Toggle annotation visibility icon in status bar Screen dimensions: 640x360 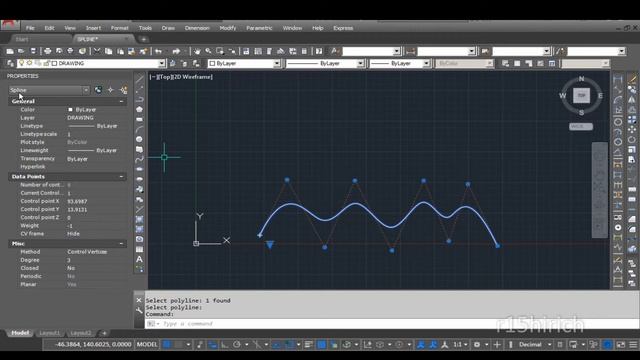(x=421, y=344)
